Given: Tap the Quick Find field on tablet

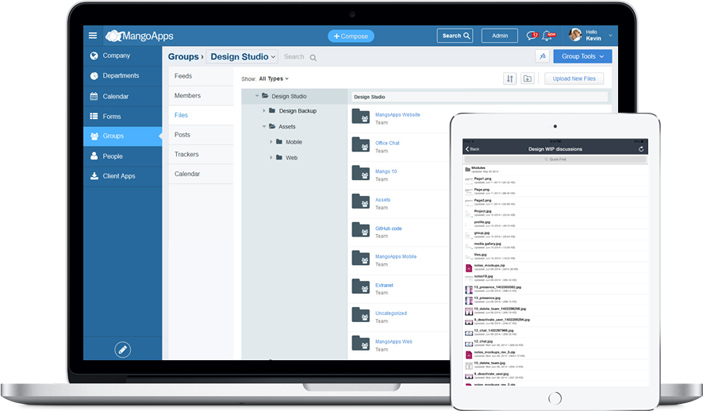Looking at the screenshot, I should 555,159.
